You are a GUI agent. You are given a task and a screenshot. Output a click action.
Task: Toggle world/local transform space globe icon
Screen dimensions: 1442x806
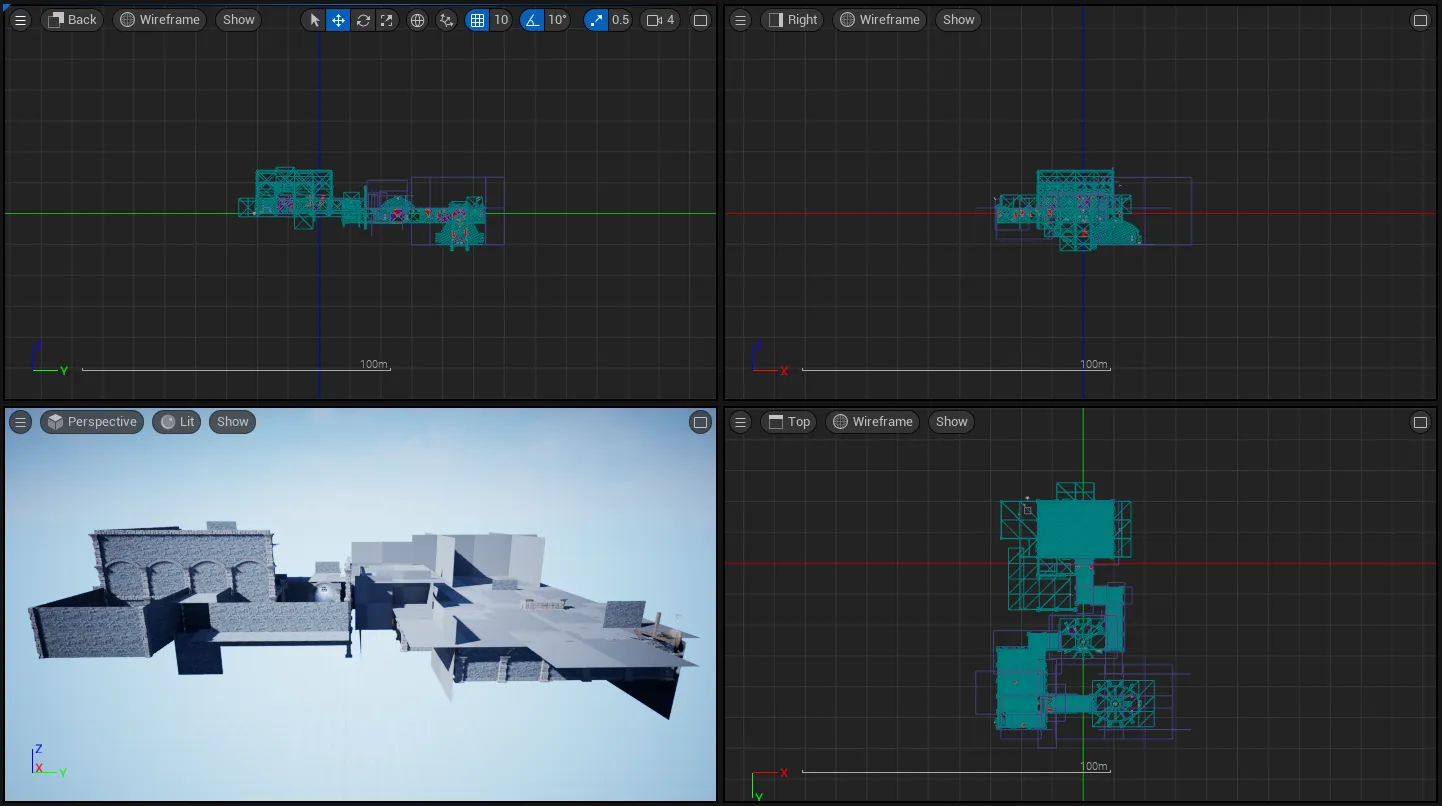(x=417, y=19)
